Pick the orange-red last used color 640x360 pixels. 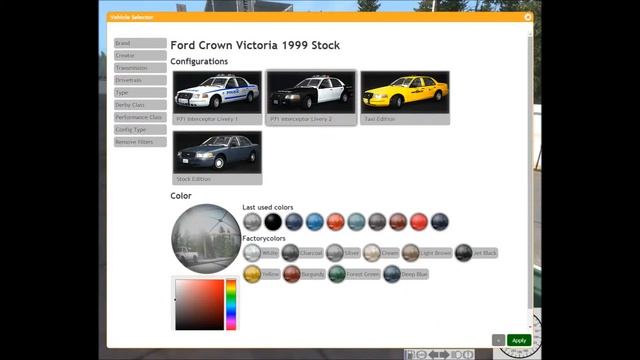[x=336, y=222]
